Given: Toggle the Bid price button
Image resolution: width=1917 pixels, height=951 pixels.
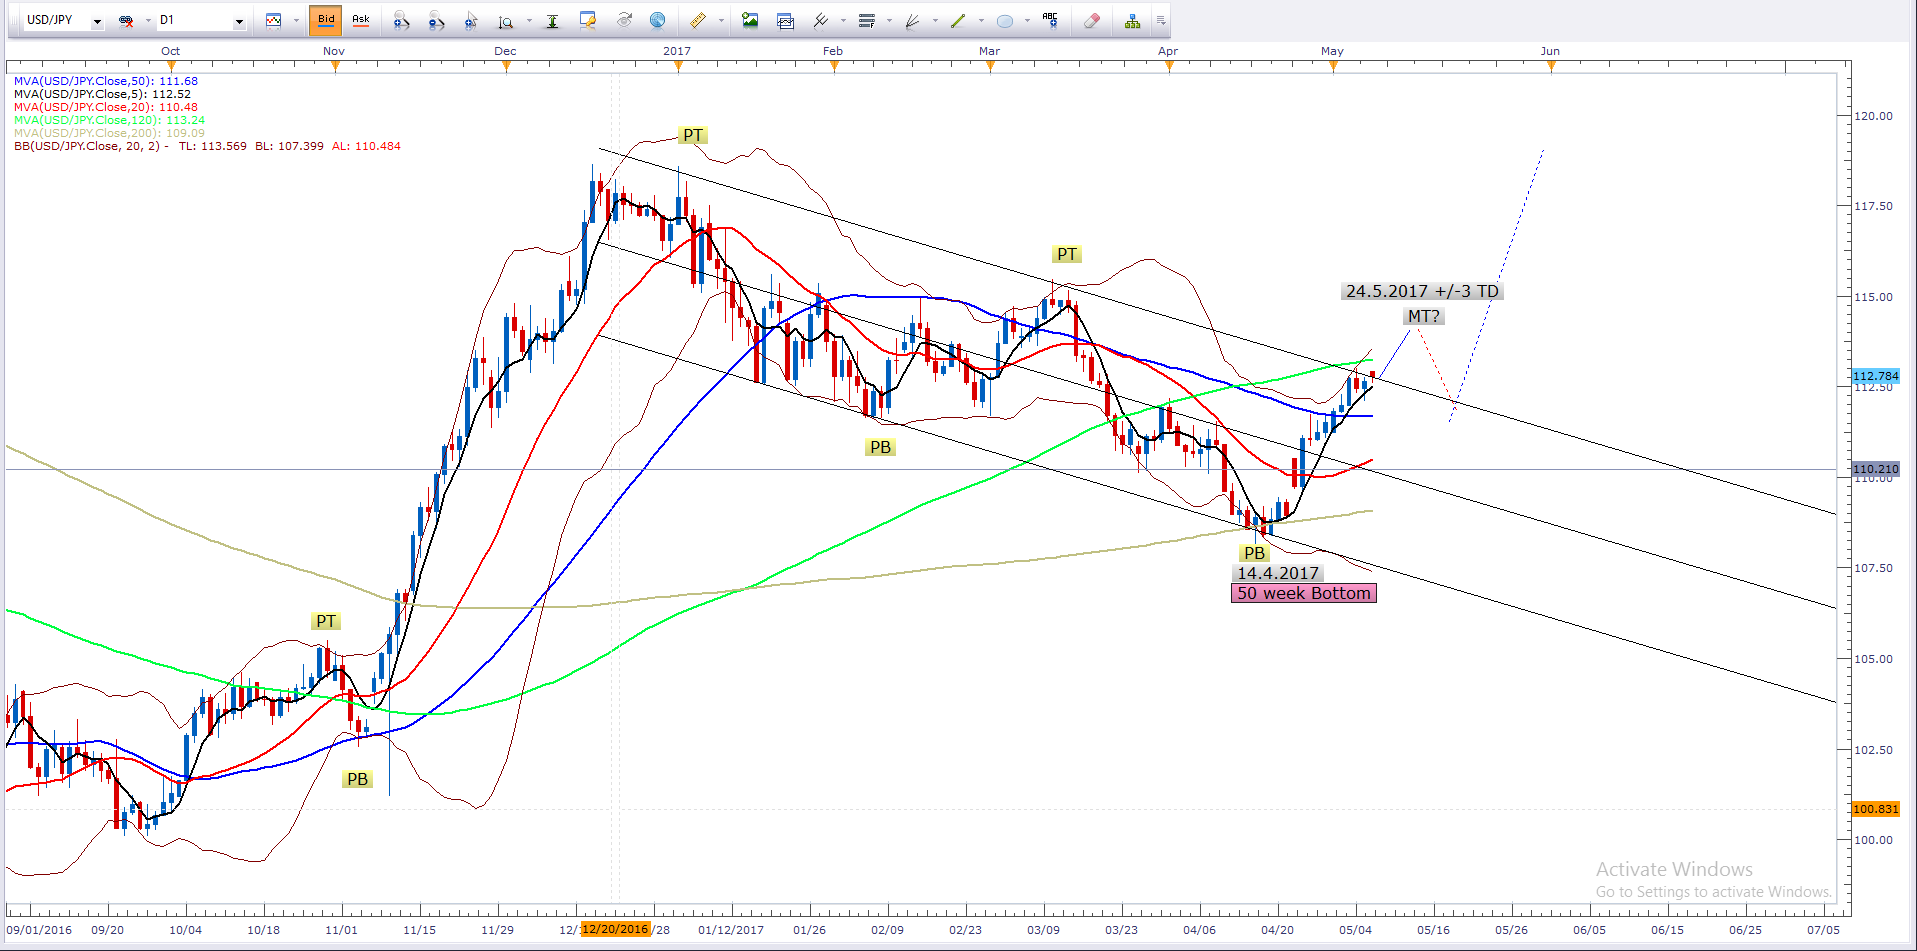Looking at the screenshot, I should point(326,20).
